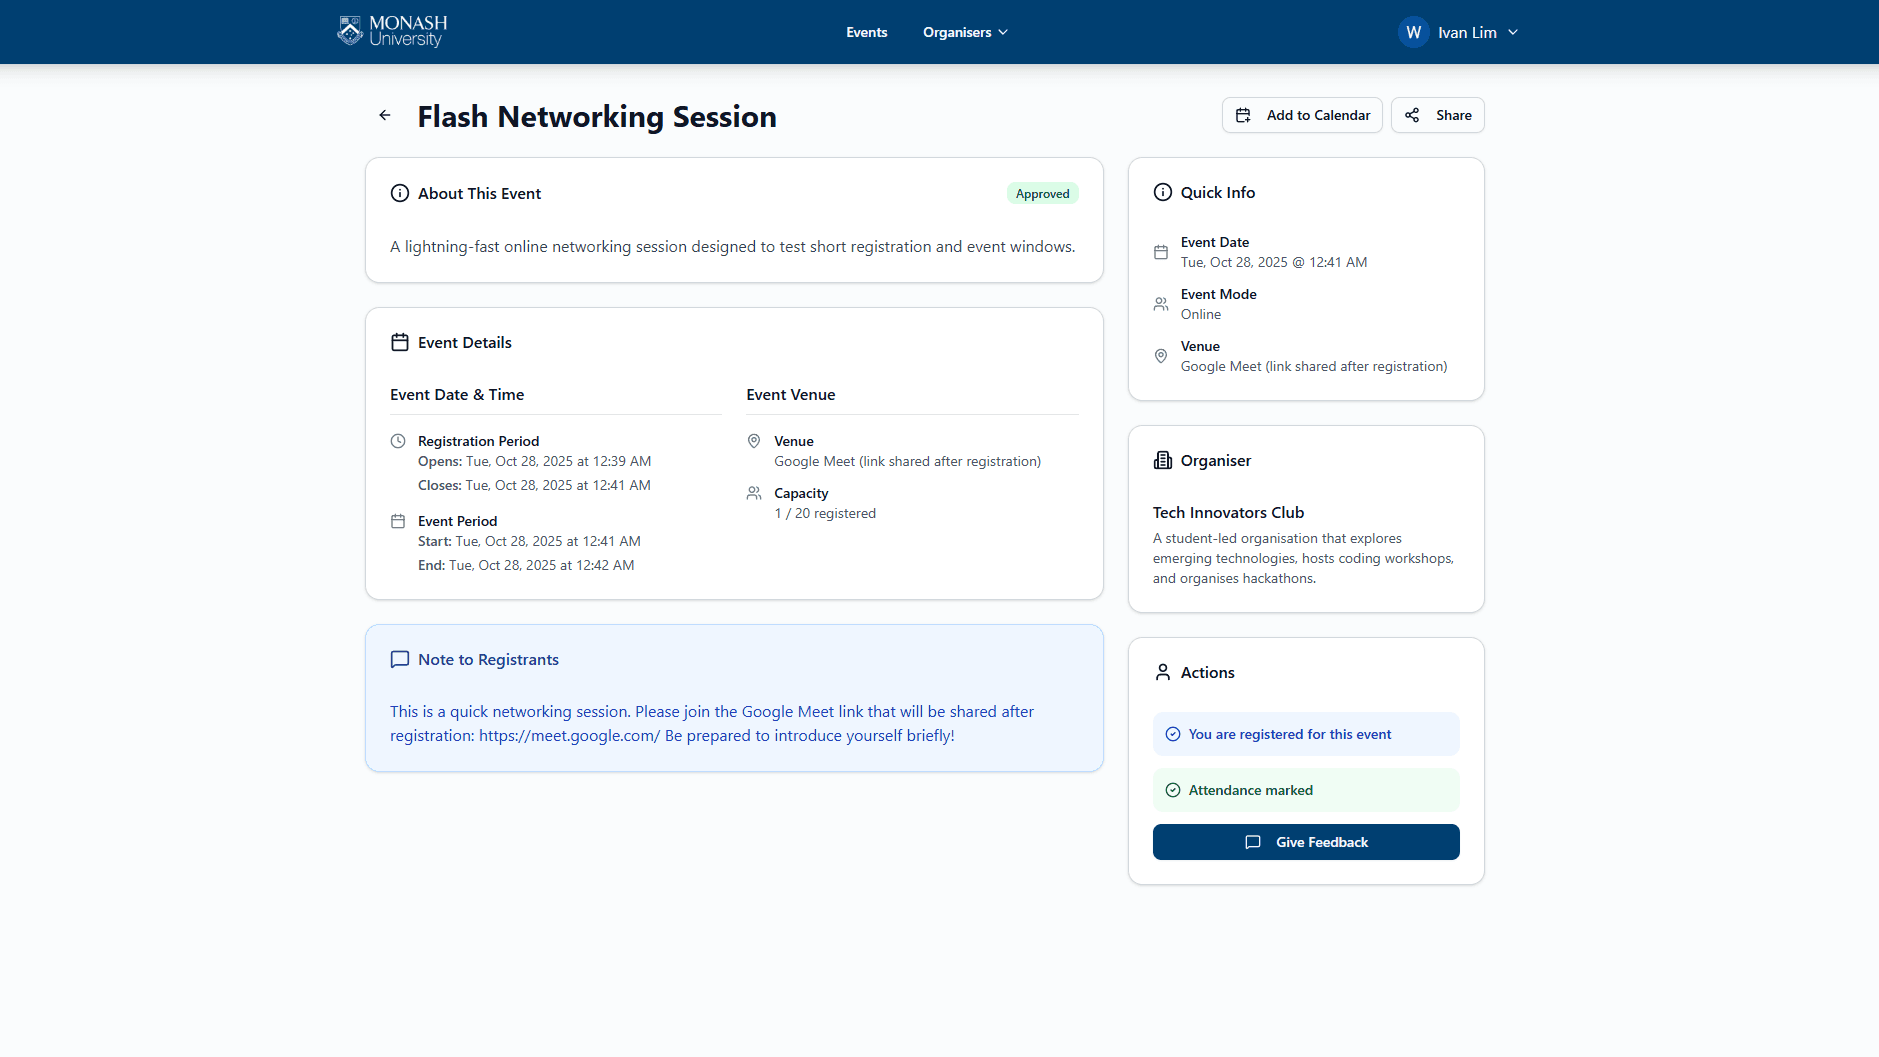Click the location pin icon in Quick Info
The width and height of the screenshot is (1879, 1057).
click(1161, 357)
